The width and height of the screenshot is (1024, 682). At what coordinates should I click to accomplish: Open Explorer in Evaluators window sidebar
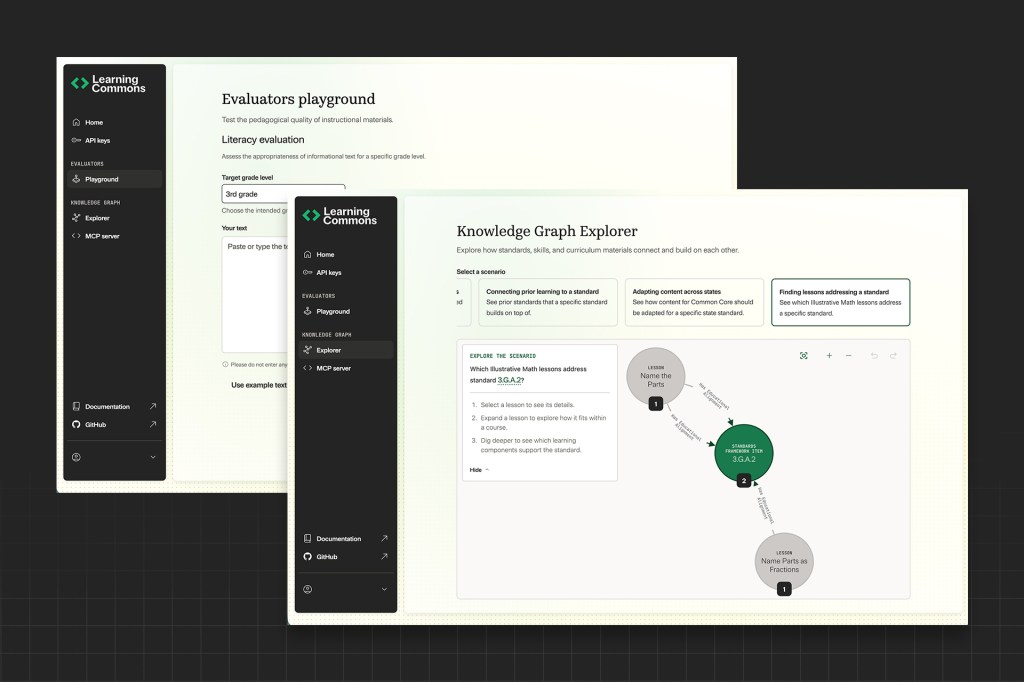point(114,218)
